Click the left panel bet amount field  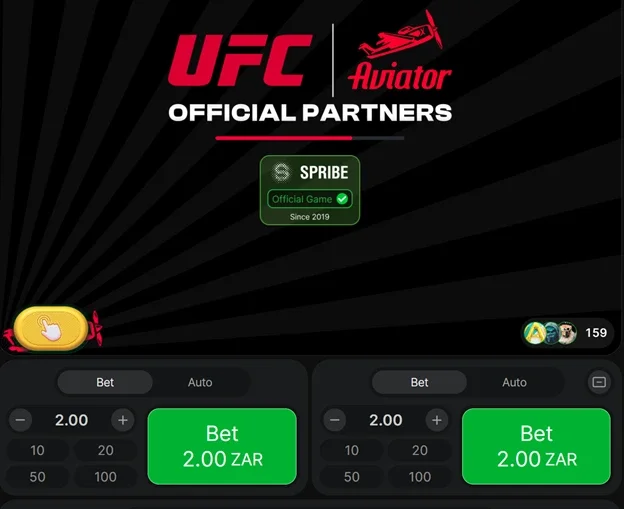point(72,420)
